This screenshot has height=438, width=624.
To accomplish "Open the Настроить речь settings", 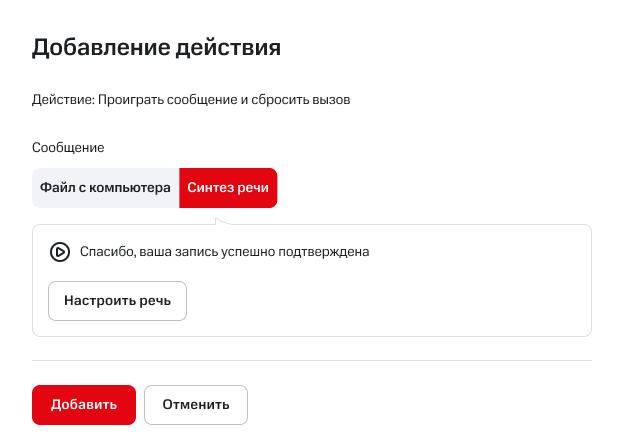I will click(117, 300).
